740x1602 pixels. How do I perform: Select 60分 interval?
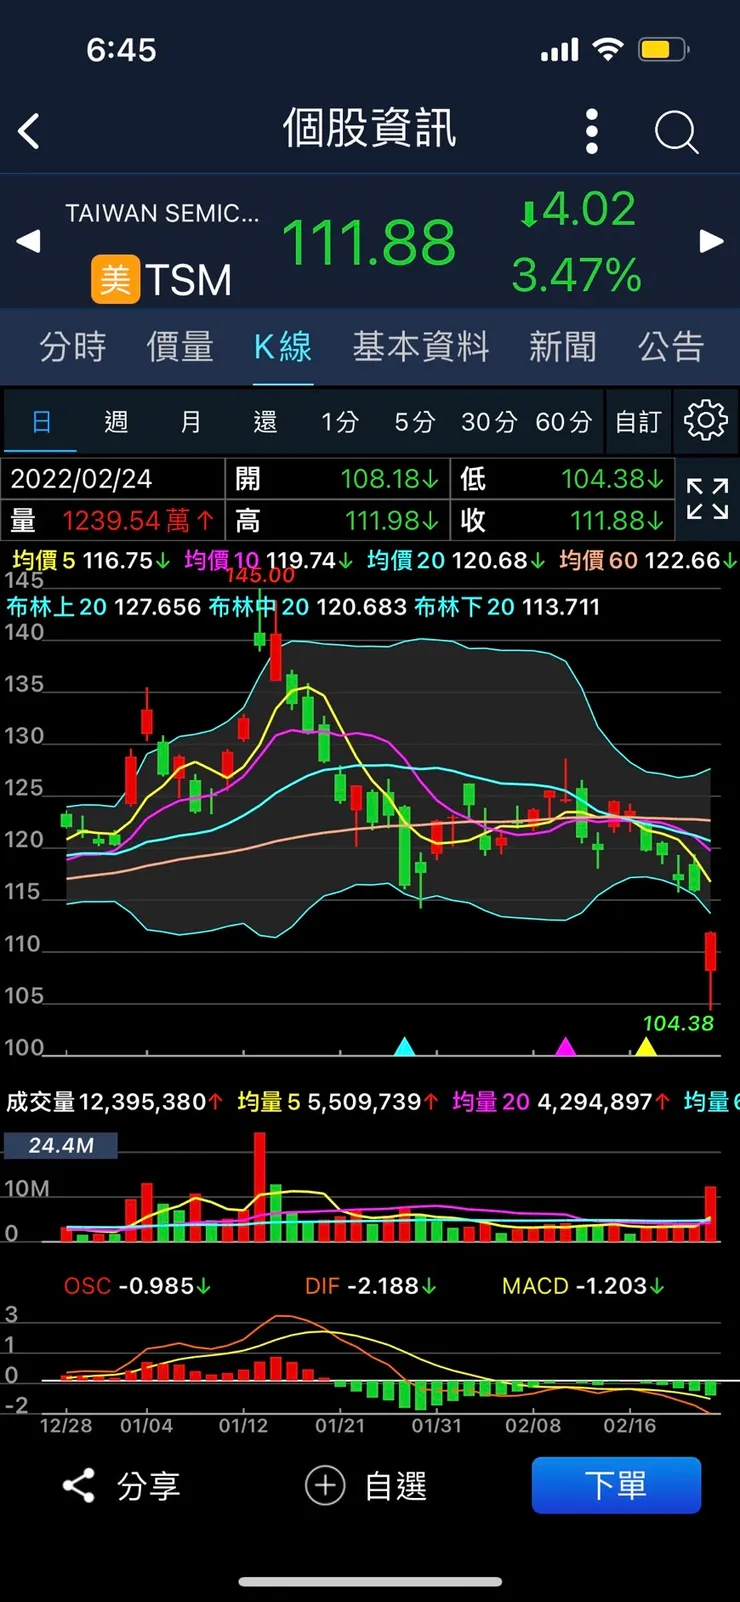[564, 422]
